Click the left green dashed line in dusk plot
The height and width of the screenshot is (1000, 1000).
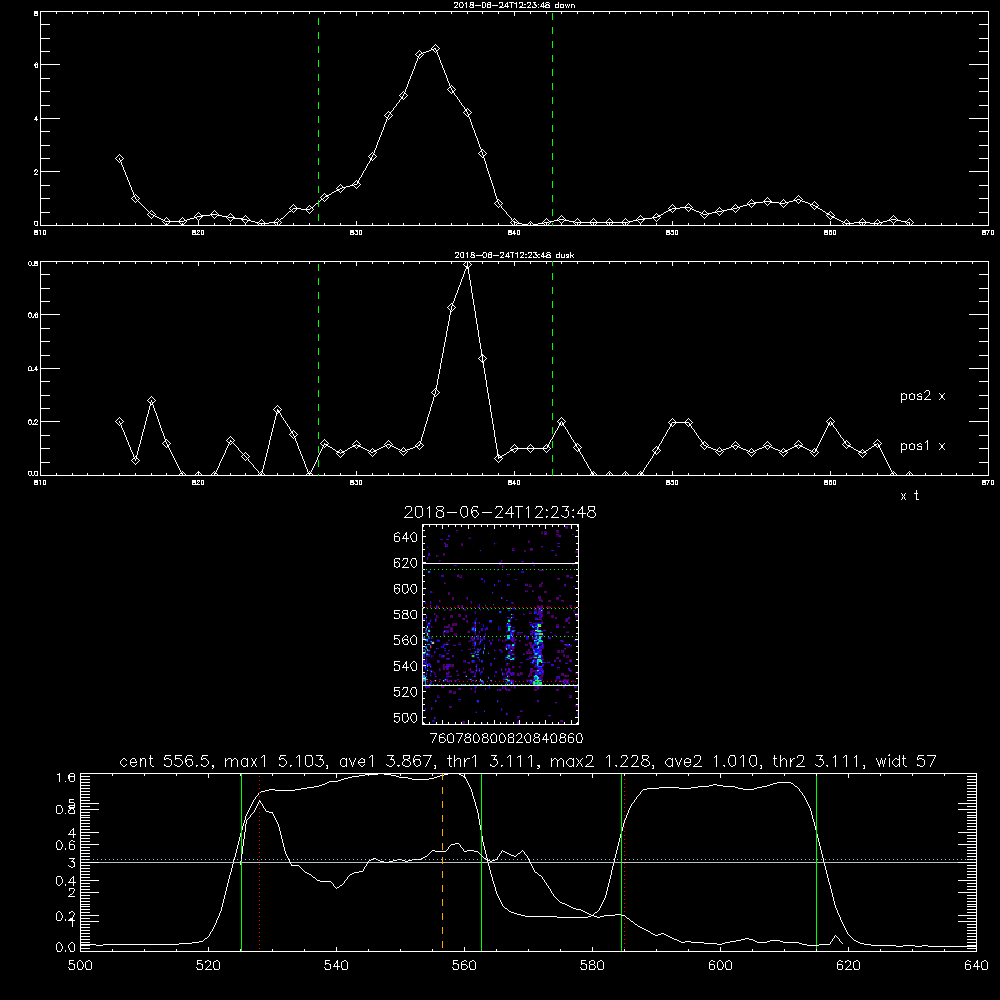click(318, 368)
